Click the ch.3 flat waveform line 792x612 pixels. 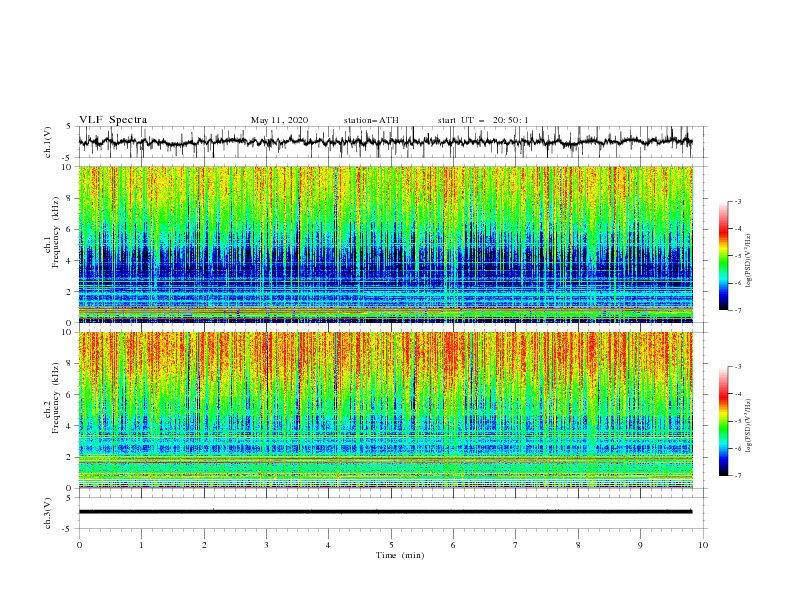(385, 512)
